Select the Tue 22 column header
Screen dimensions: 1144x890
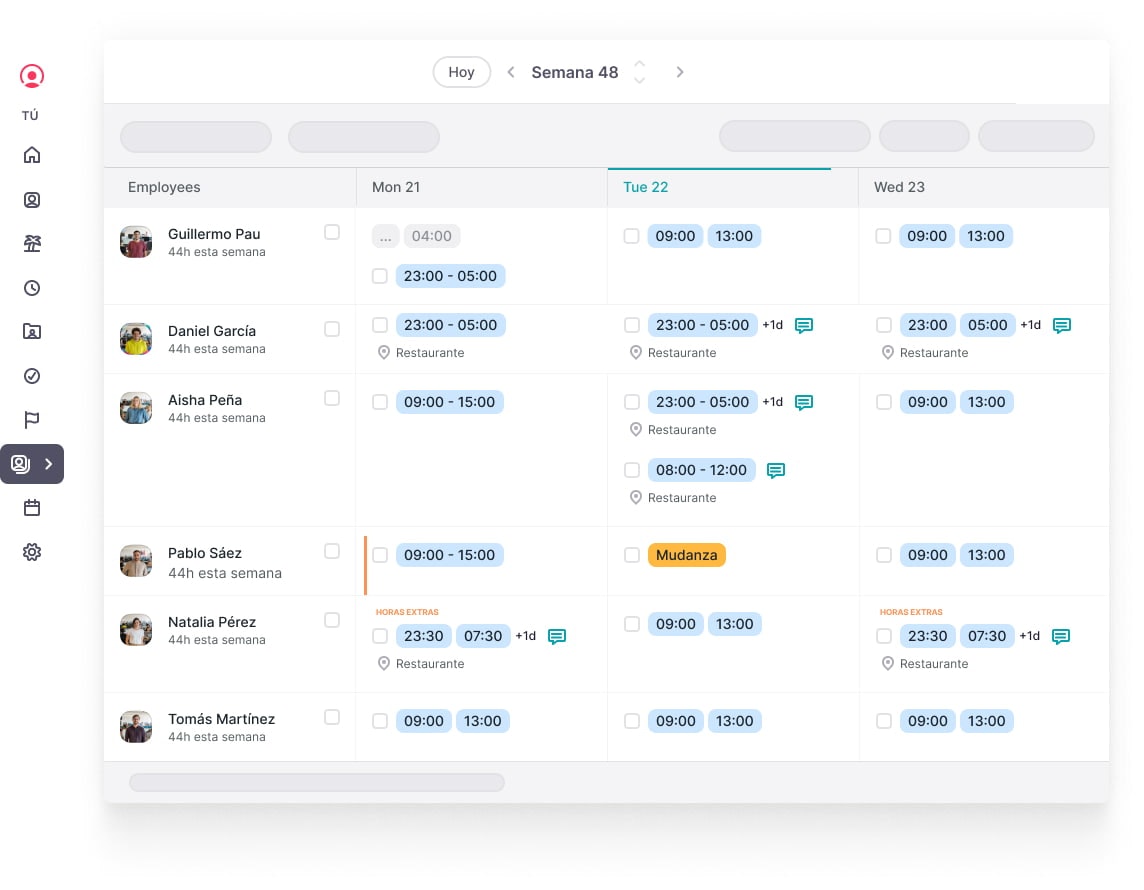click(x=646, y=187)
